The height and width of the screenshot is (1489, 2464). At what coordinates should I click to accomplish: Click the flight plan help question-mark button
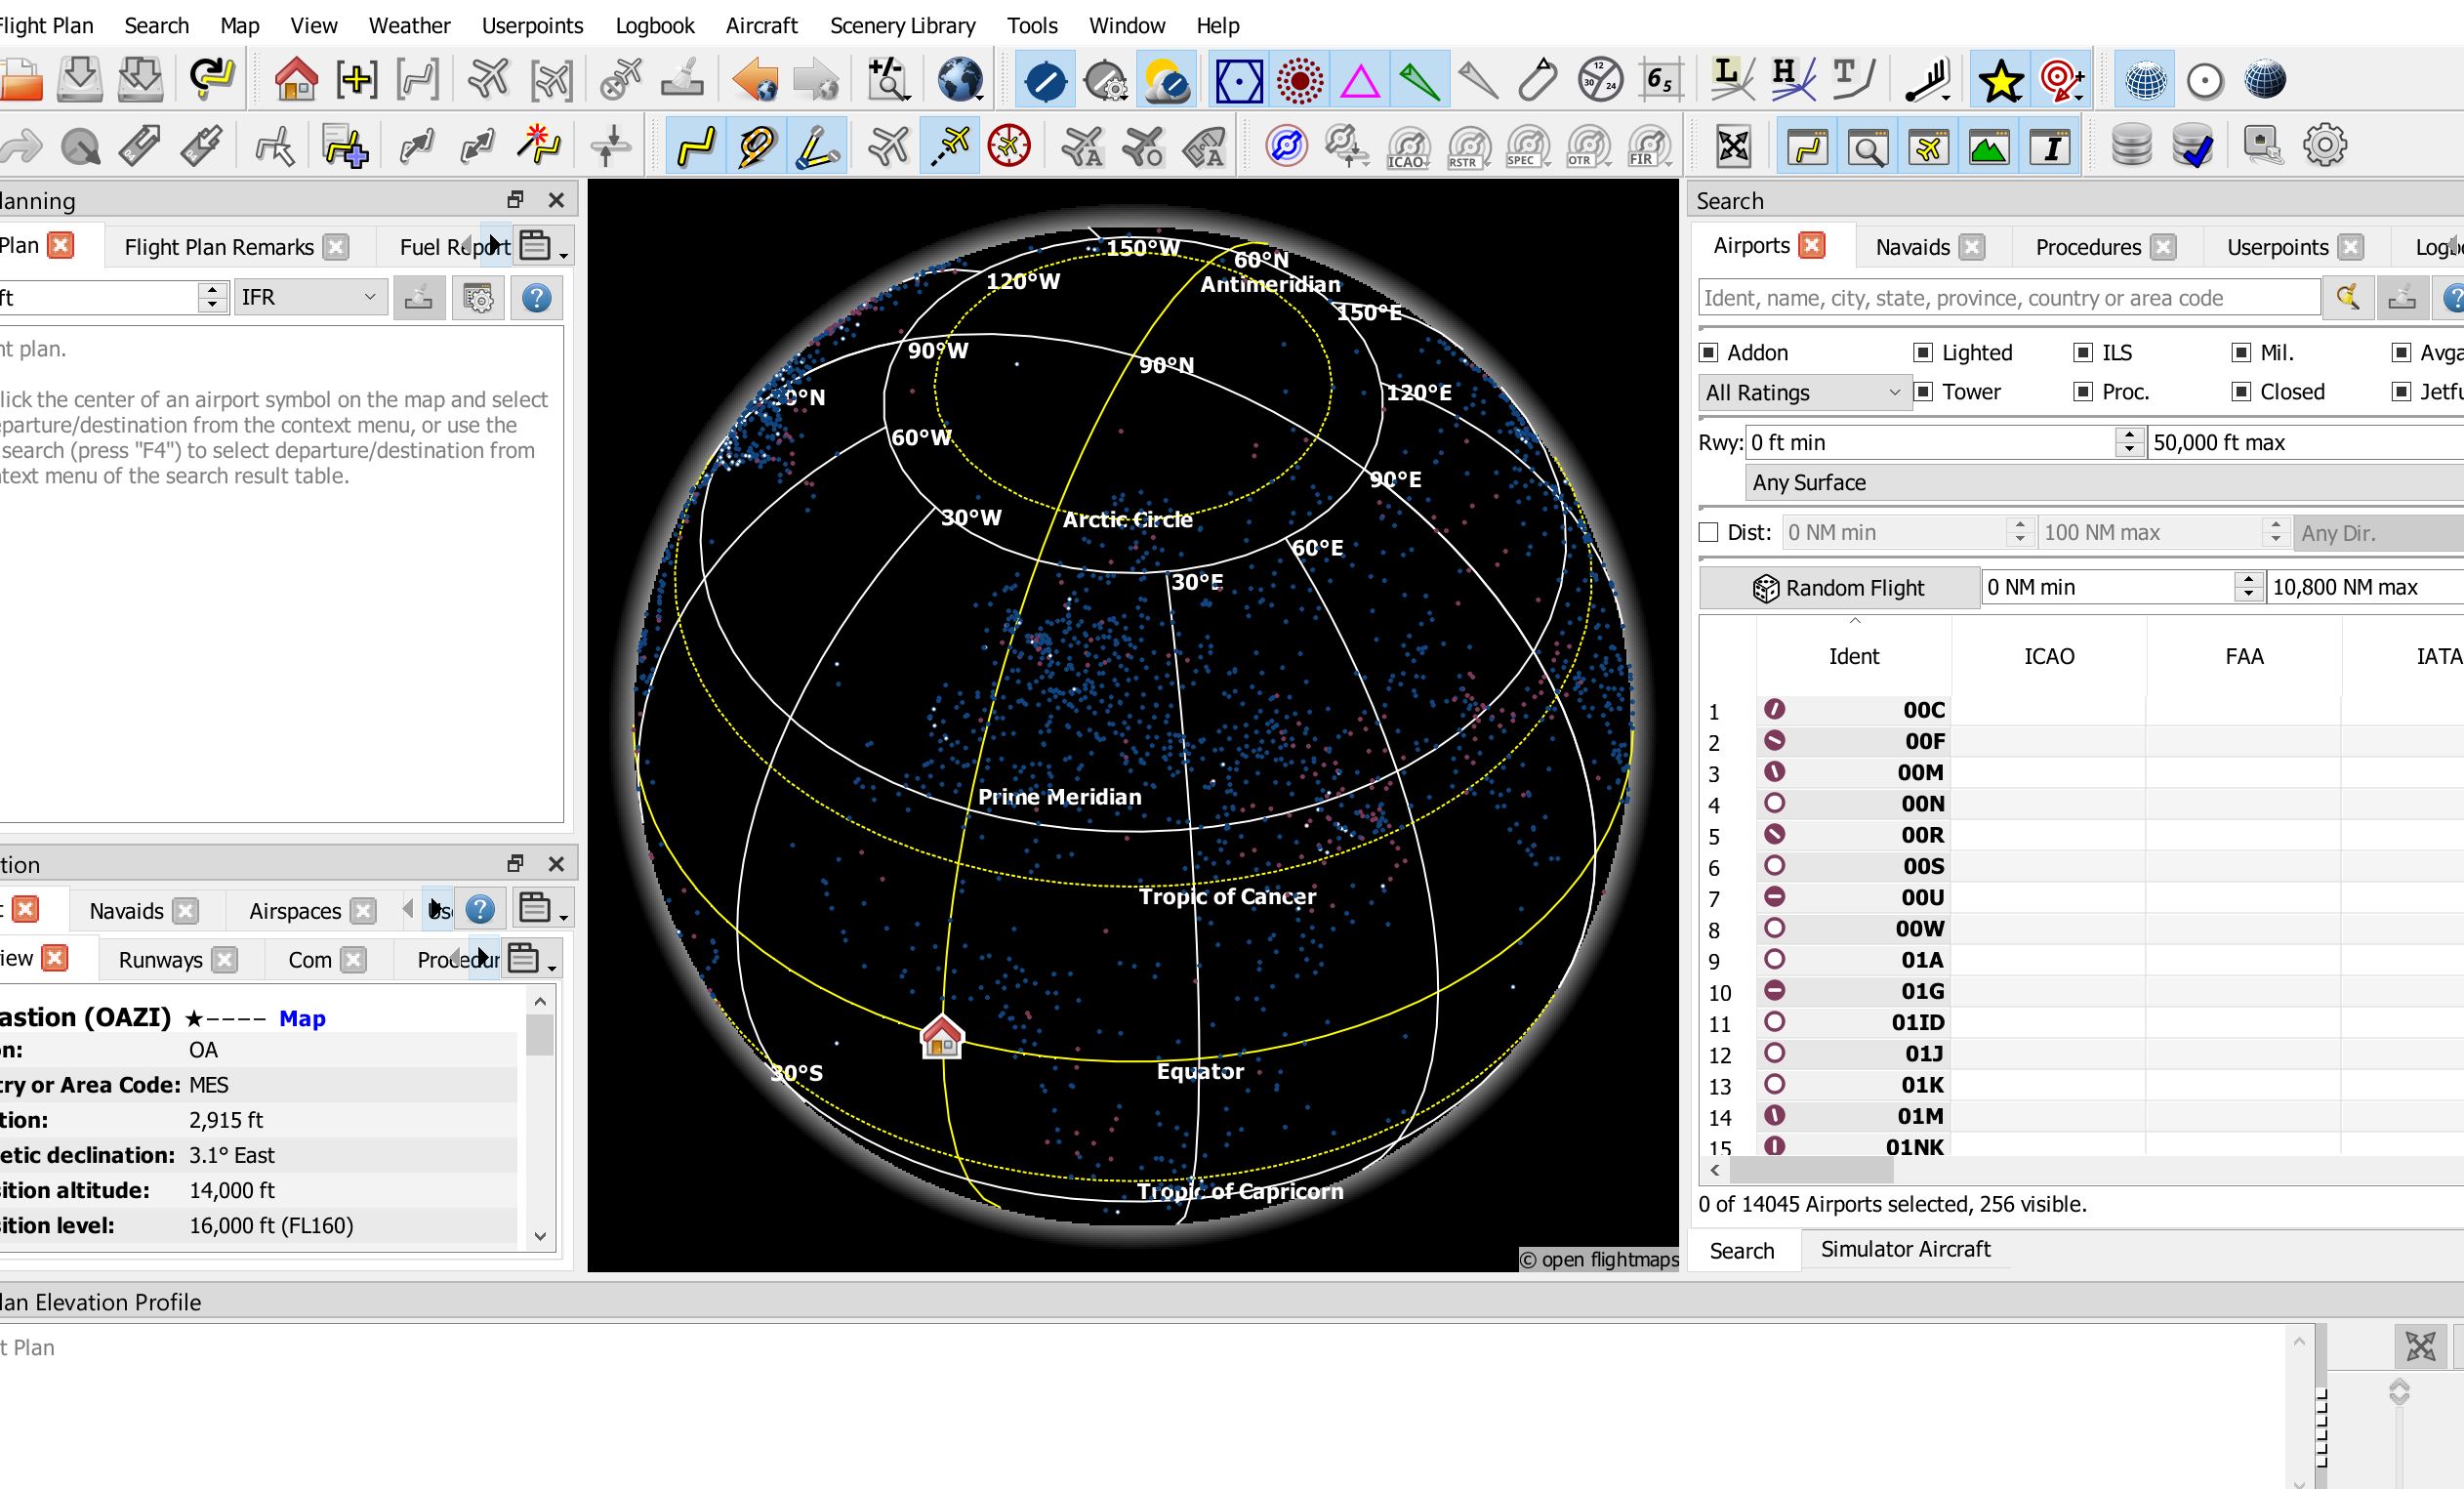tap(536, 297)
